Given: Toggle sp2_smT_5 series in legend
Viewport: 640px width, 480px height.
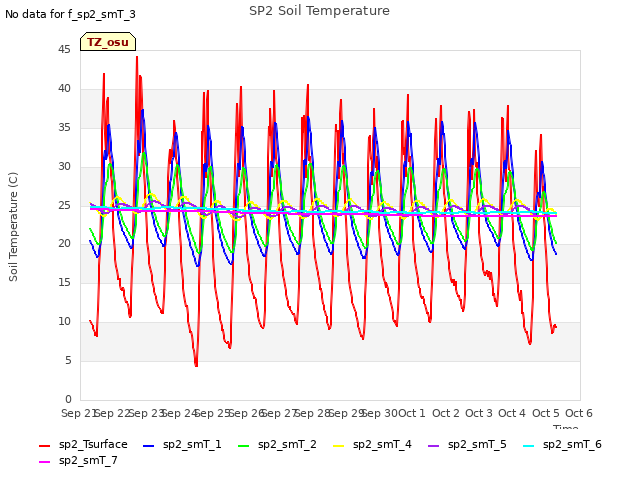Looking at the screenshot, I should click(467, 444).
